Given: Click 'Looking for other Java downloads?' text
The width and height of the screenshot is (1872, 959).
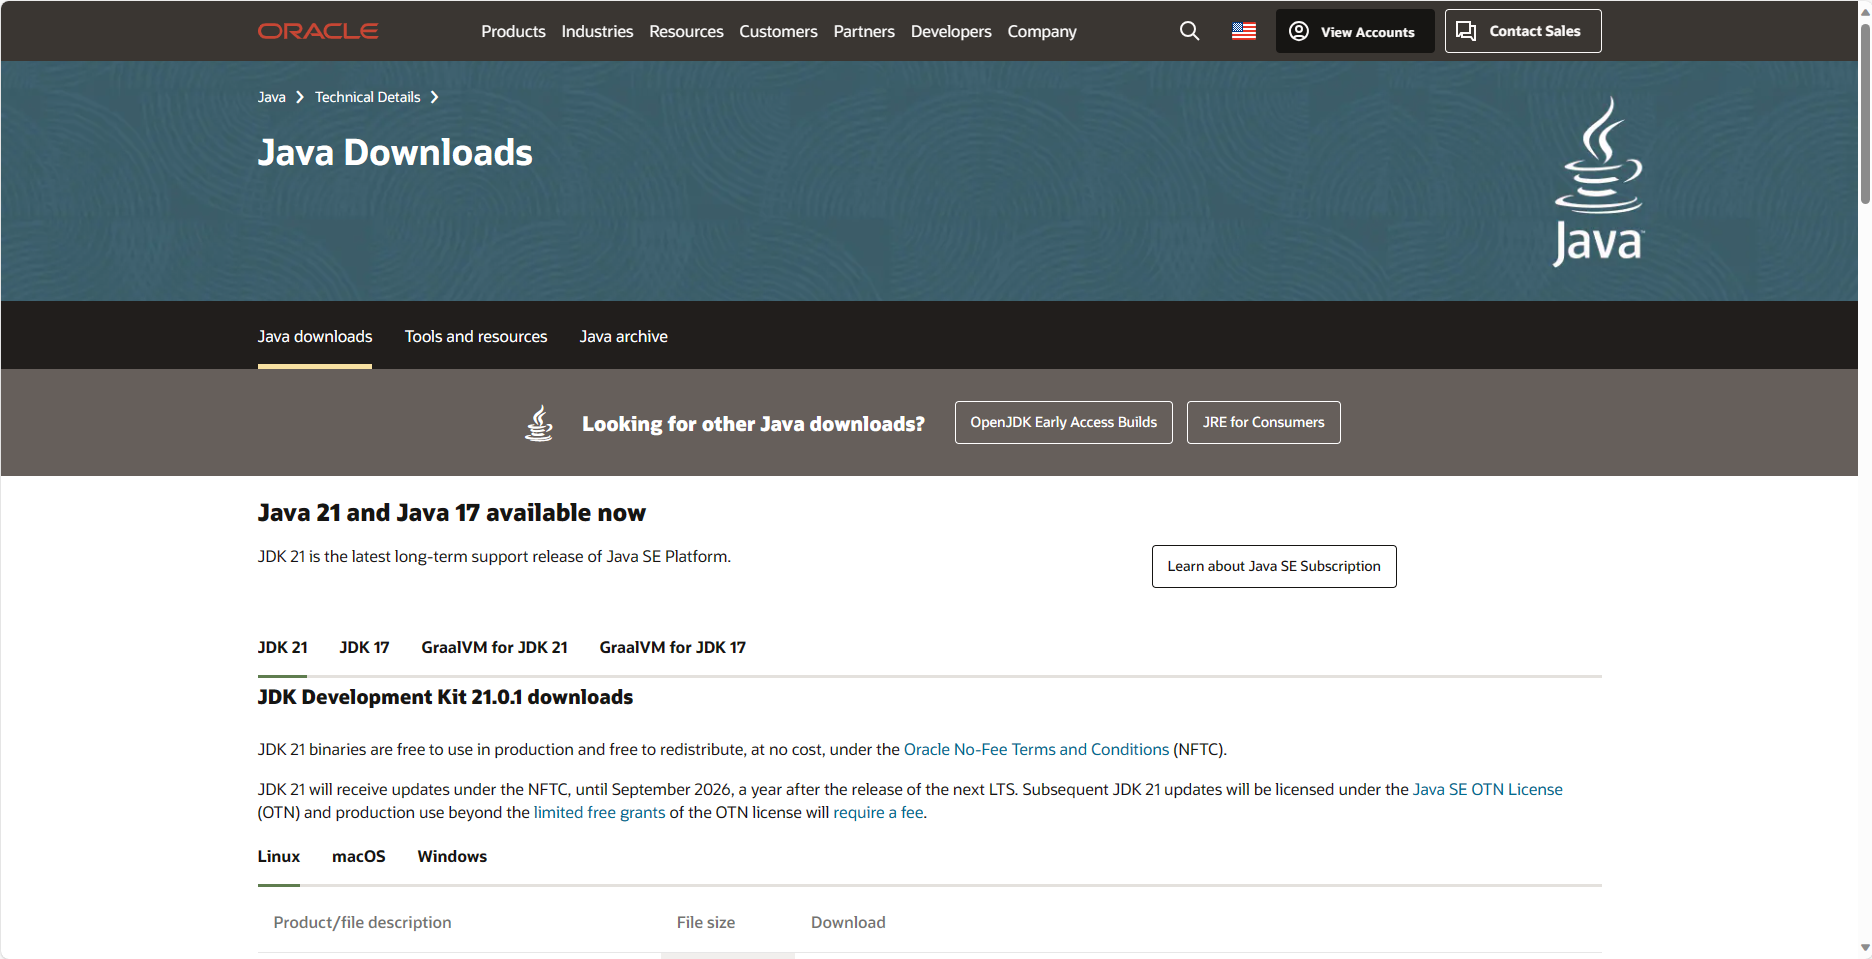Looking at the screenshot, I should 753,424.
